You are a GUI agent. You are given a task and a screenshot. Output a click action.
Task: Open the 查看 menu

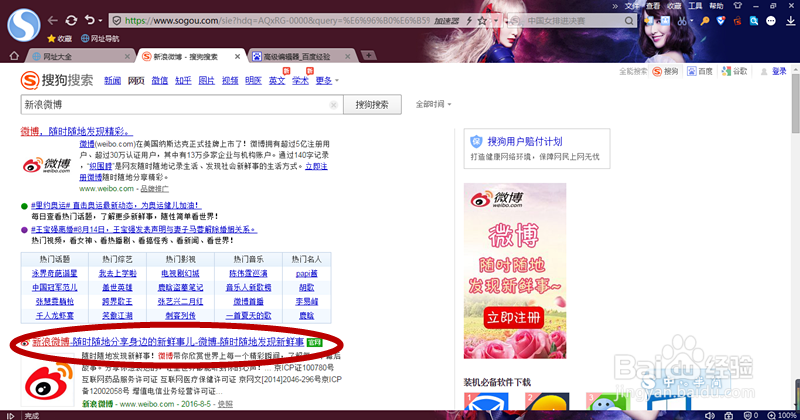[x=653, y=6]
